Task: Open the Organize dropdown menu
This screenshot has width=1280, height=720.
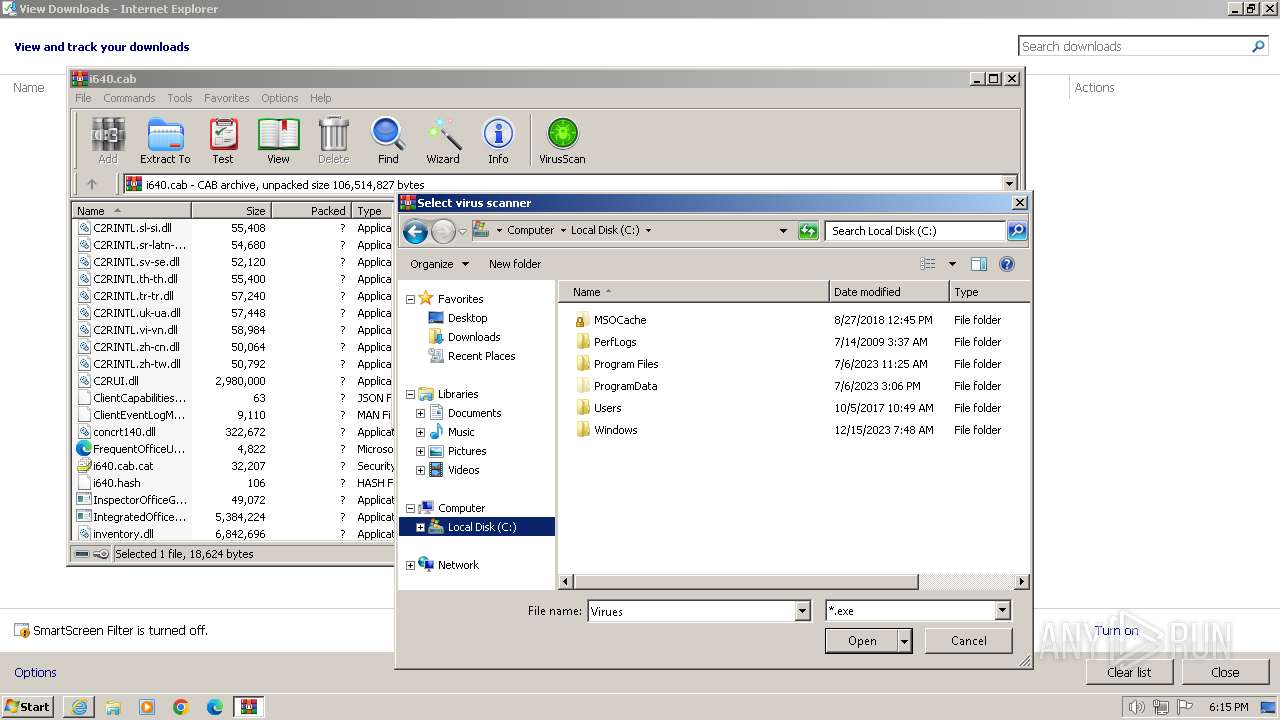Action: click(439, 264)
